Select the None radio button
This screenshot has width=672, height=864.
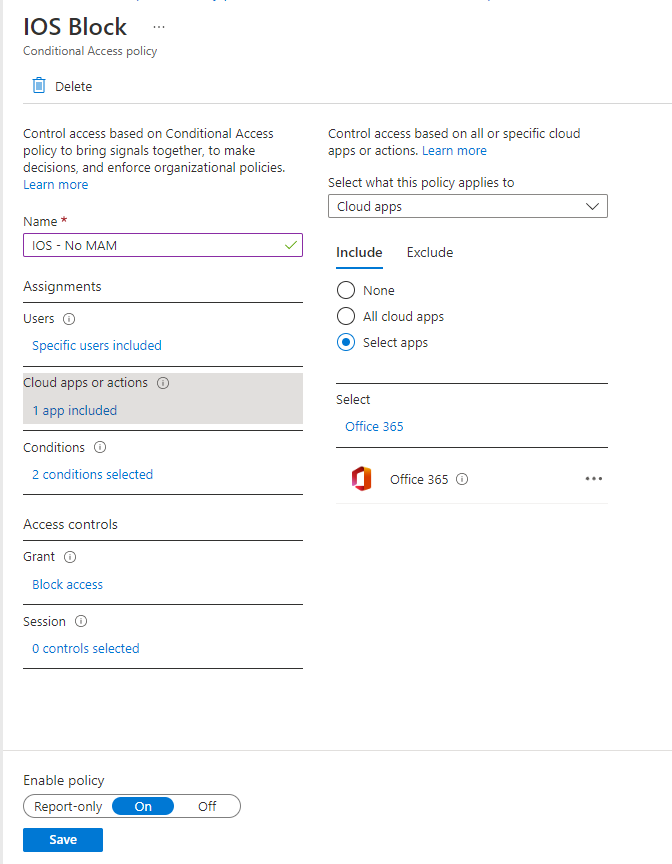[x=346, y=290]
